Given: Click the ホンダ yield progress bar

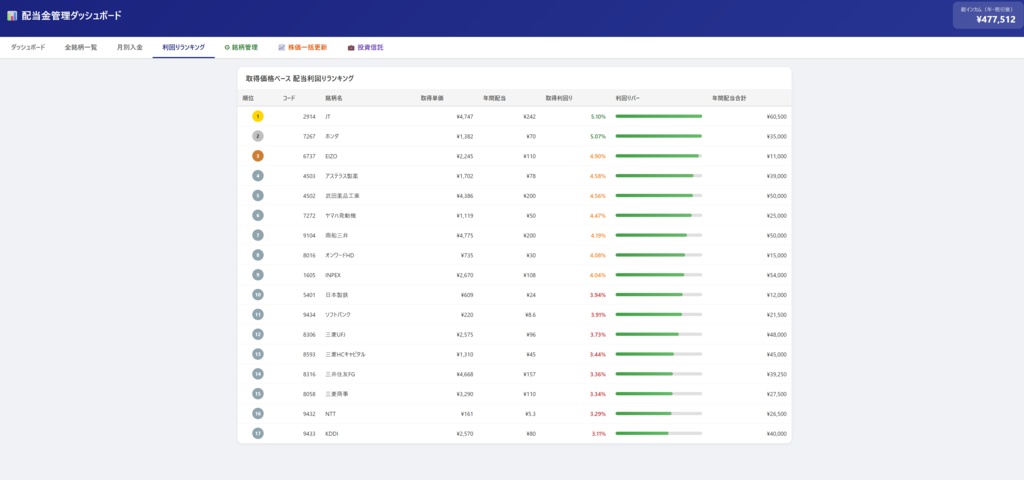Looking at the screenshot, I should point(658,136).
